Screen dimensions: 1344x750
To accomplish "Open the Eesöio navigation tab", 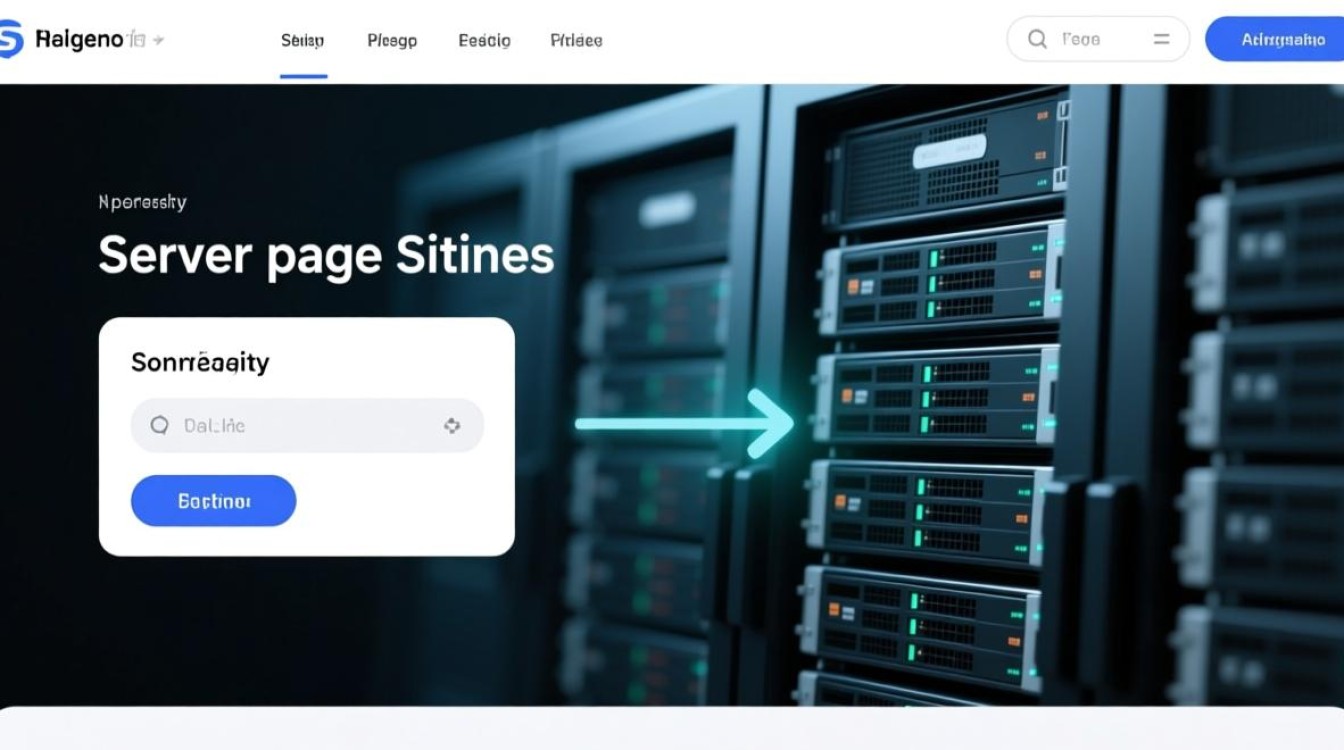I will pos(484,41).
